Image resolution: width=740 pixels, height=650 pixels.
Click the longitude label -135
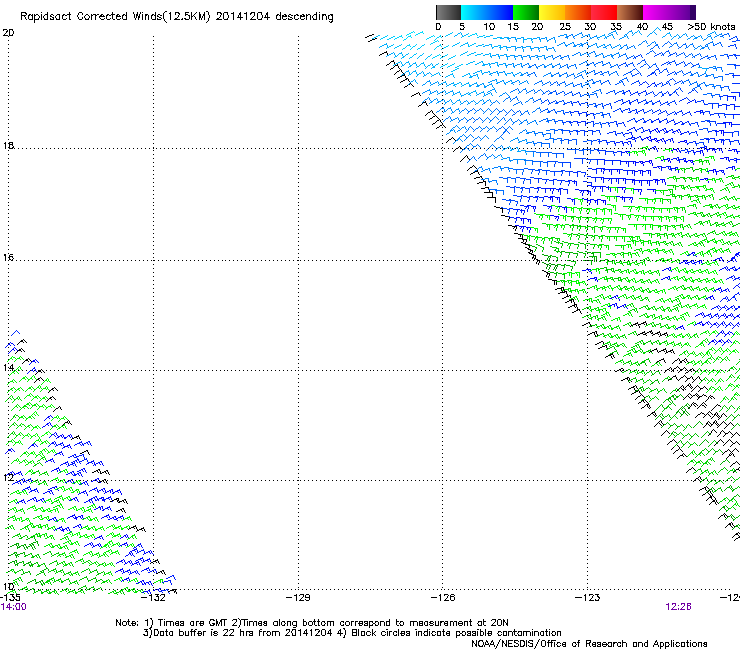point(10,598)
